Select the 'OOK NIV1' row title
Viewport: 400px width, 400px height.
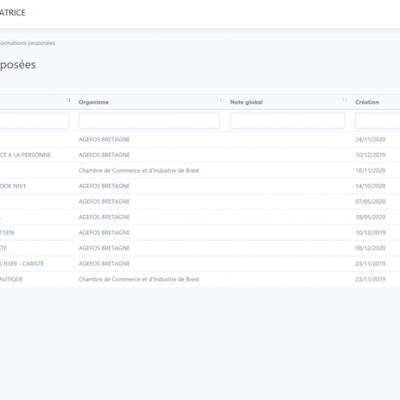13,186
